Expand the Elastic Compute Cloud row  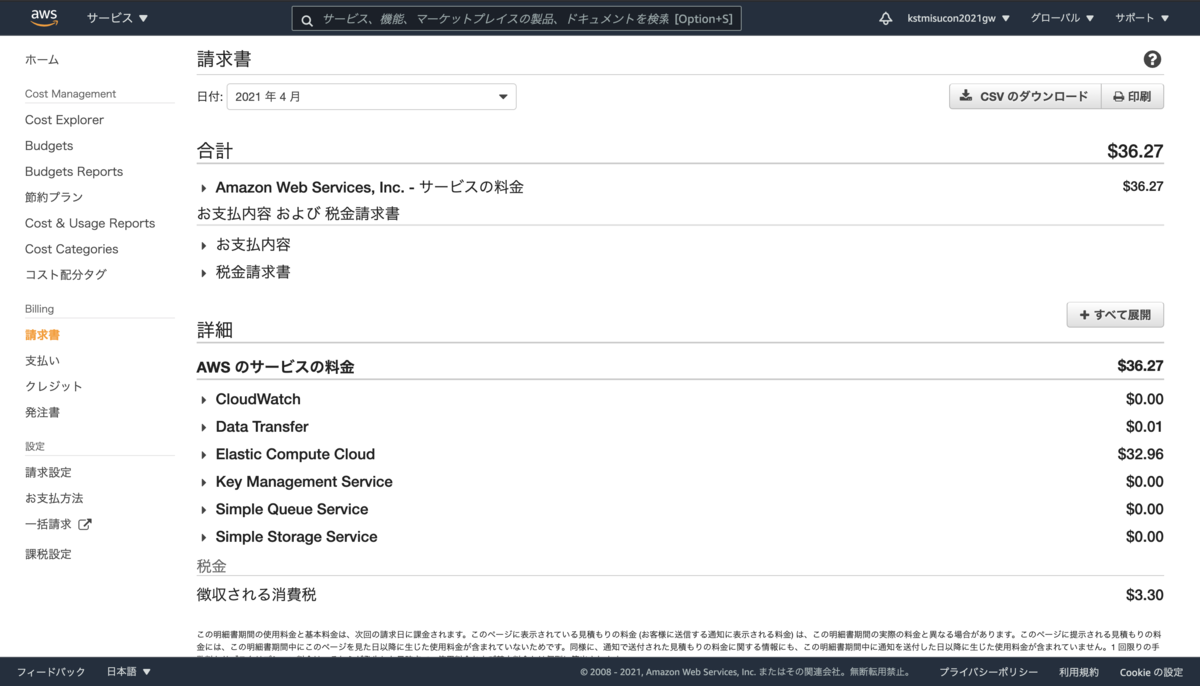[x=203, y=455]
